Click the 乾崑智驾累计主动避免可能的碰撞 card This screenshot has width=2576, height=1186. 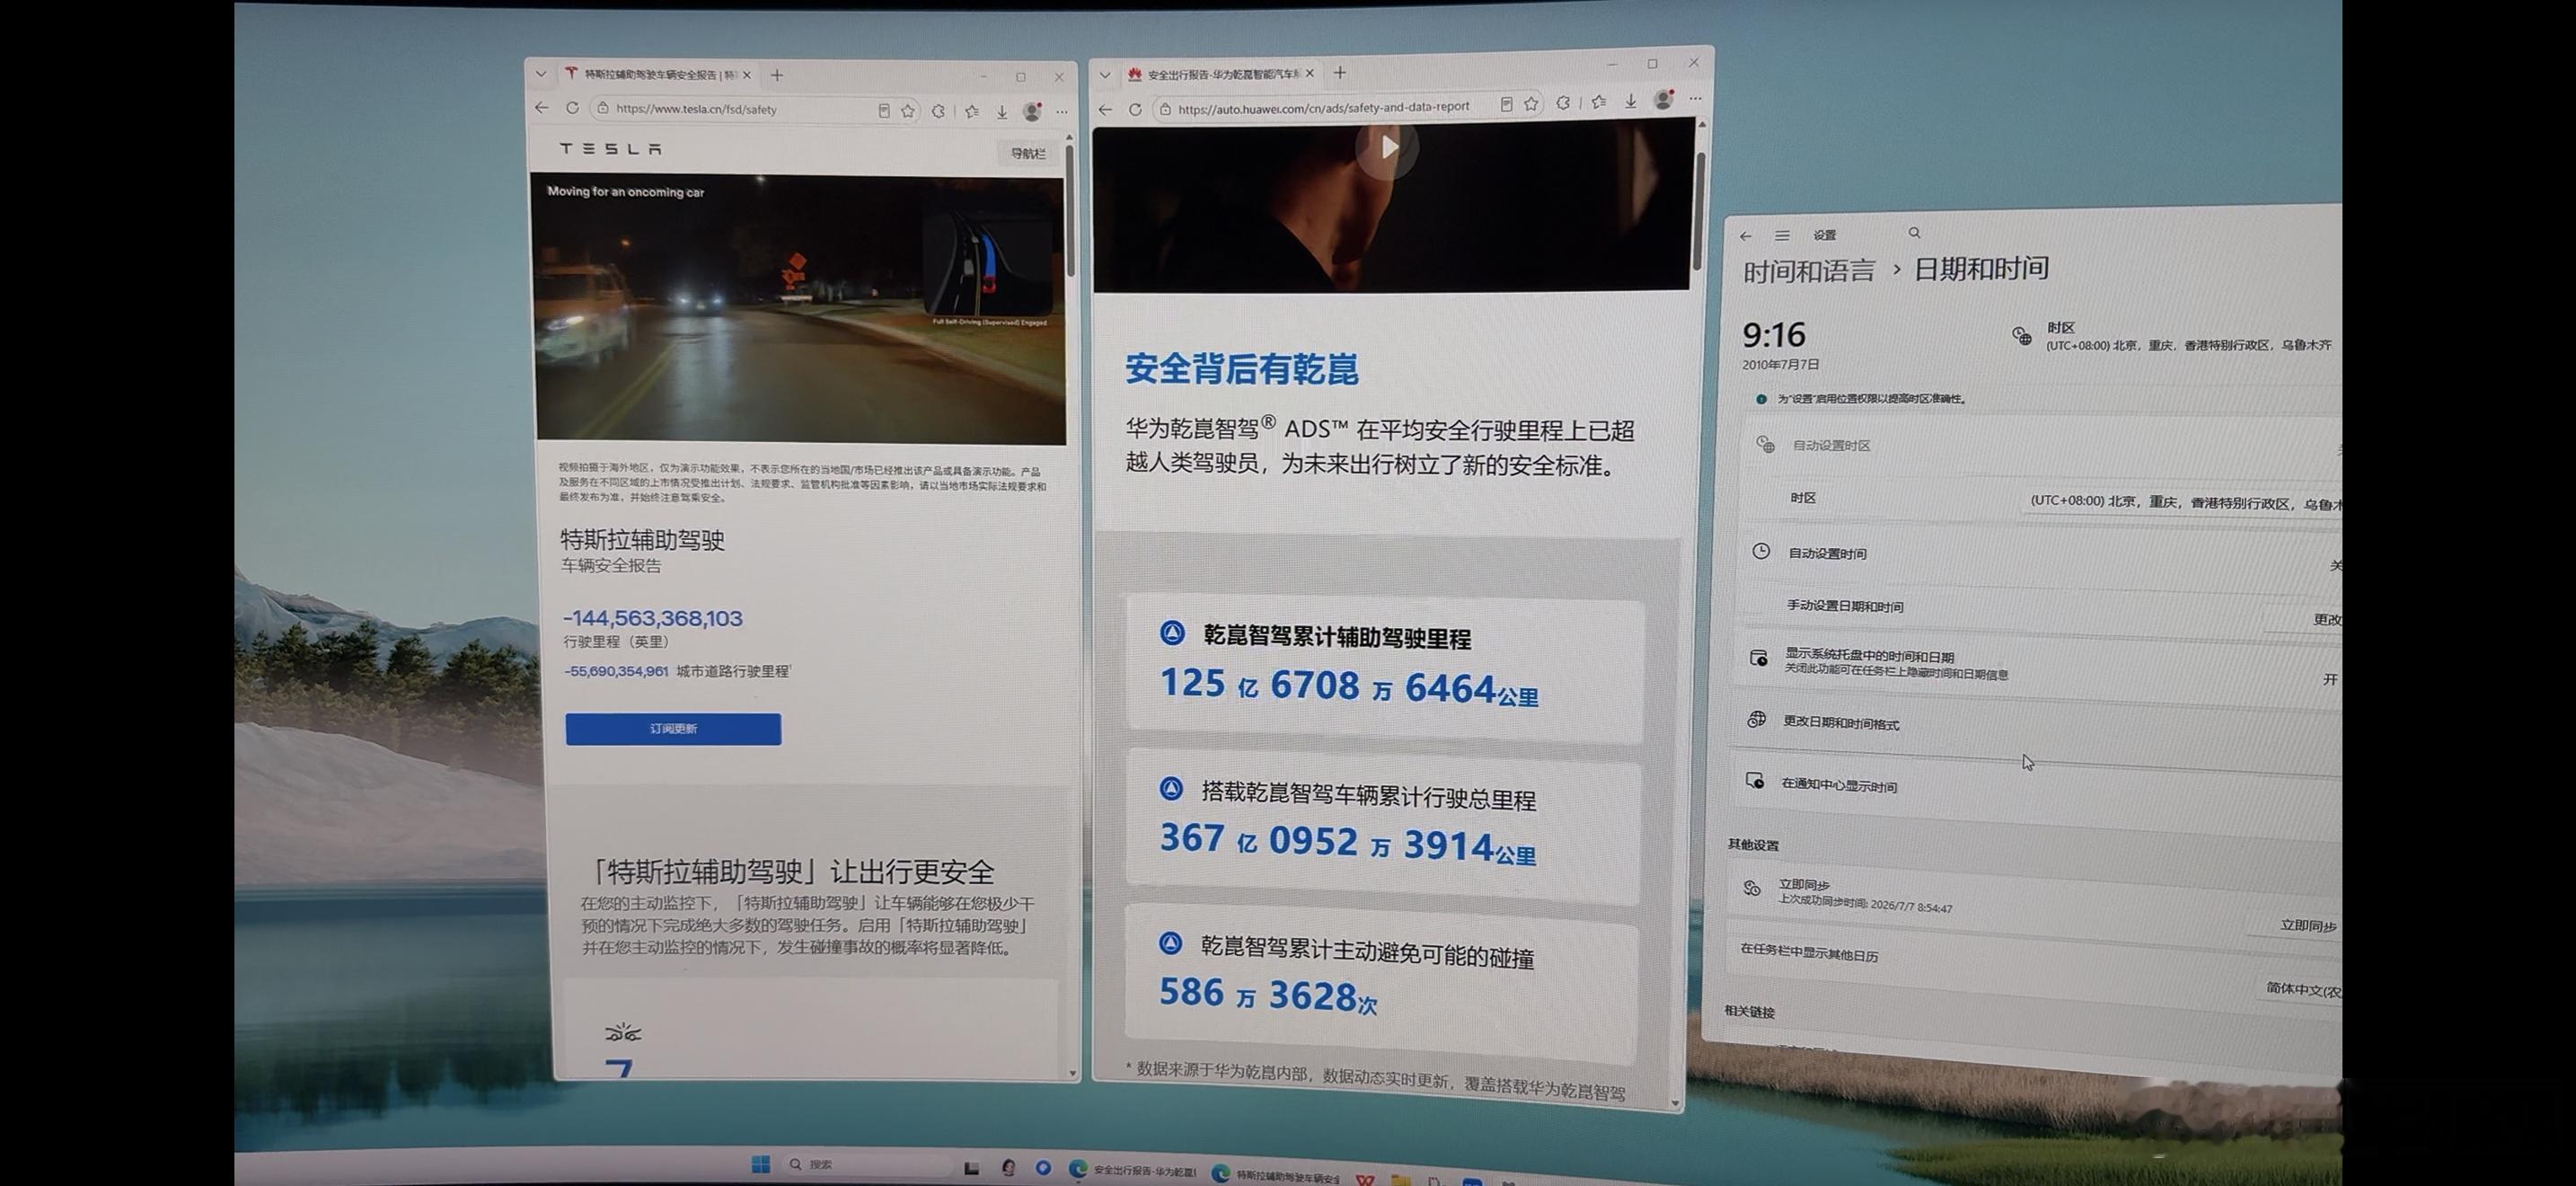[1381, 984]
